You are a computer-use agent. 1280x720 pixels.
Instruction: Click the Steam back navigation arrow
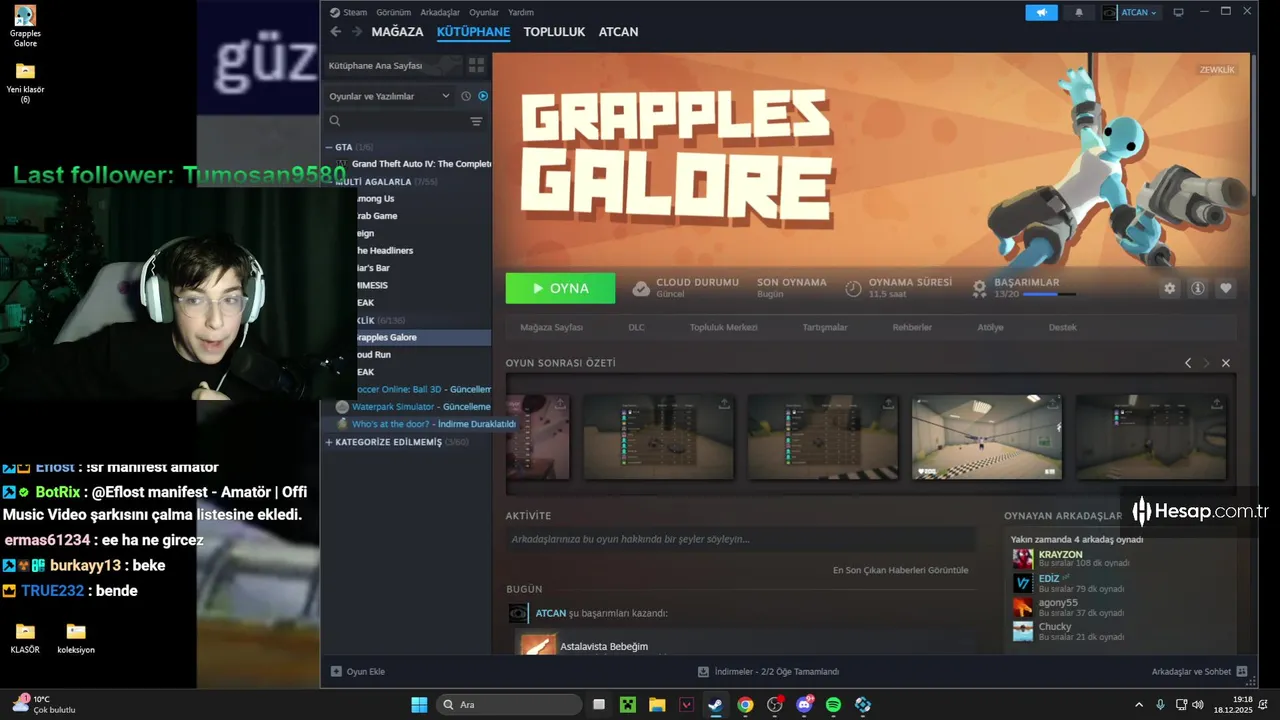[336, 32]
